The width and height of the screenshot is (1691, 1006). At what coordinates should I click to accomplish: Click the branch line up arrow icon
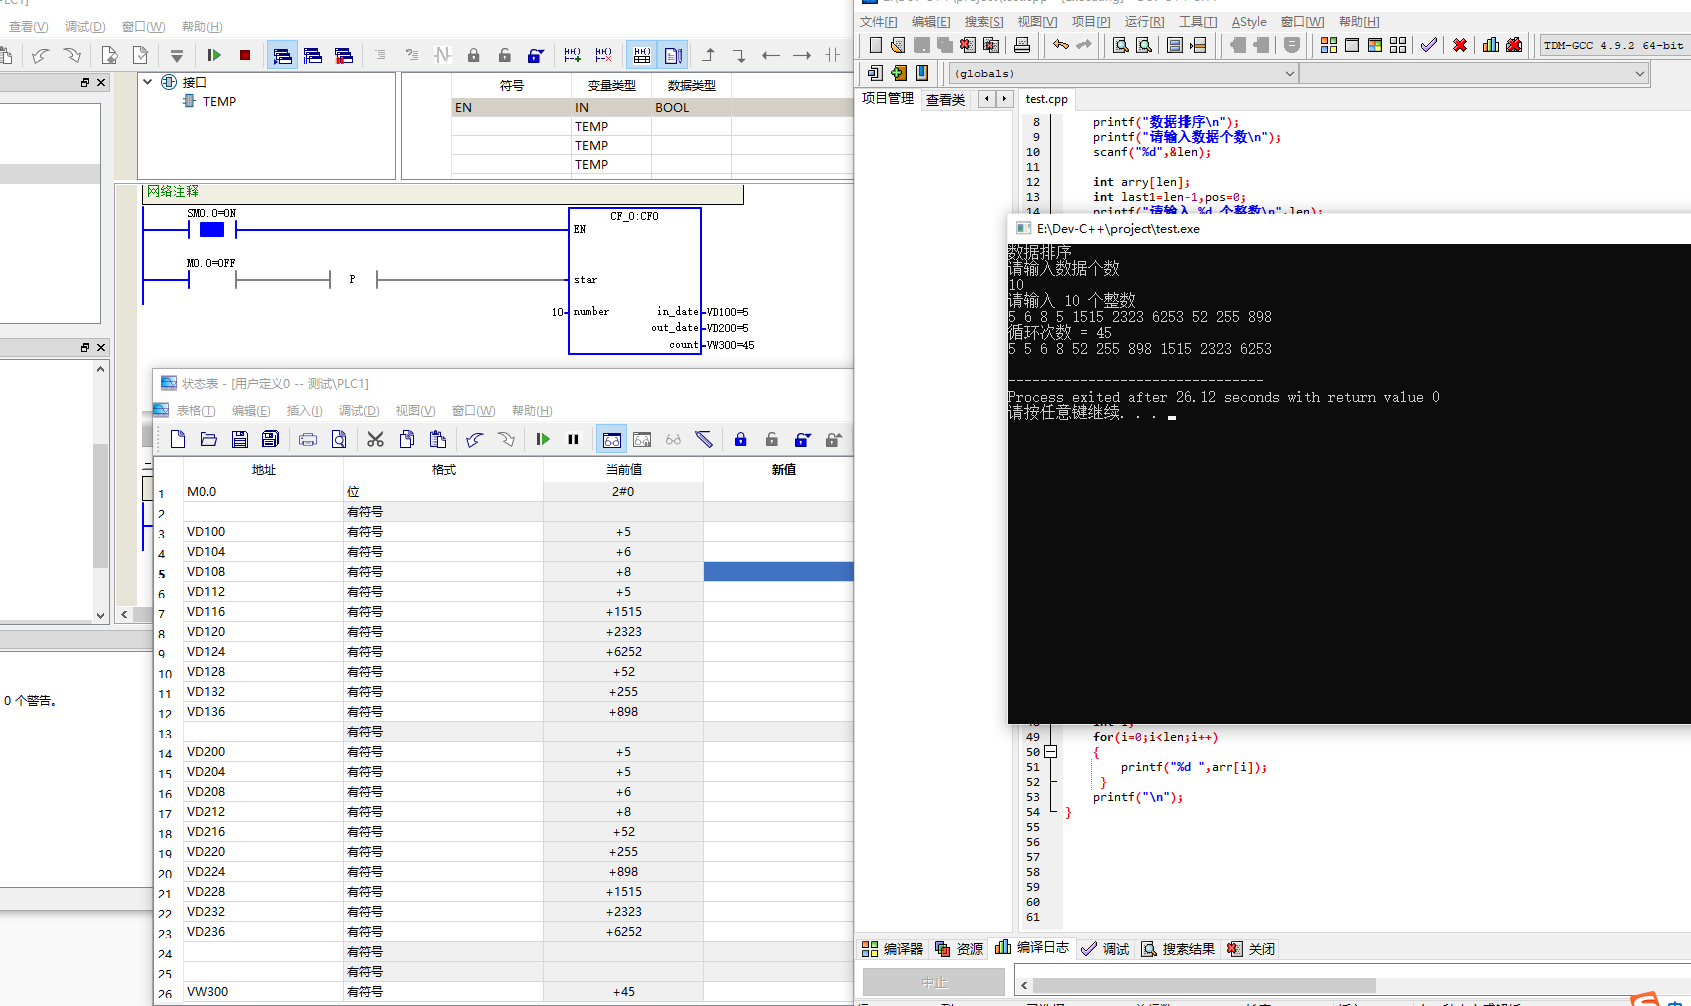pyautogui.click(x=709, y=55)
